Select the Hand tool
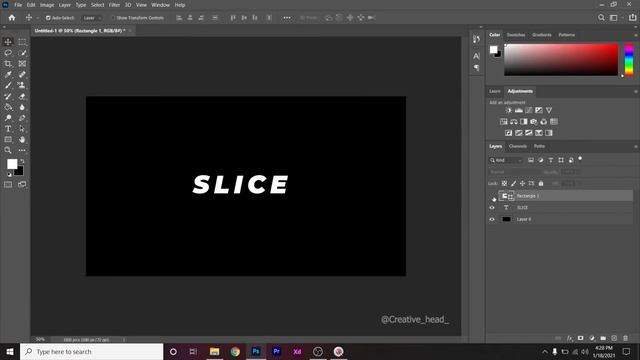The width and height of the screenshot is (640, 360). coord(22,140)
